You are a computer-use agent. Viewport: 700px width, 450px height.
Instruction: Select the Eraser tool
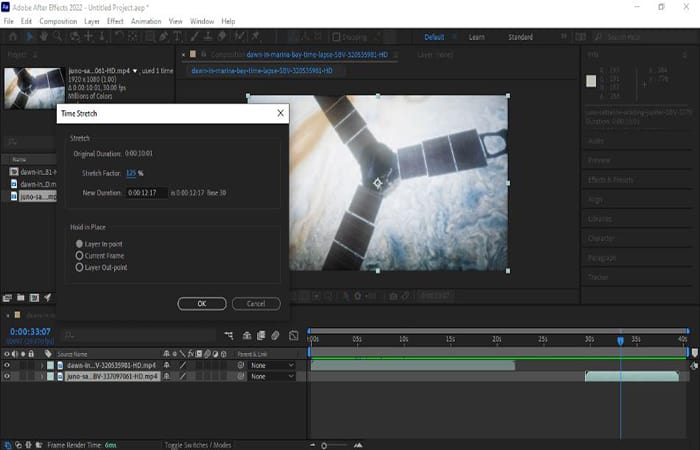[222, 37]
